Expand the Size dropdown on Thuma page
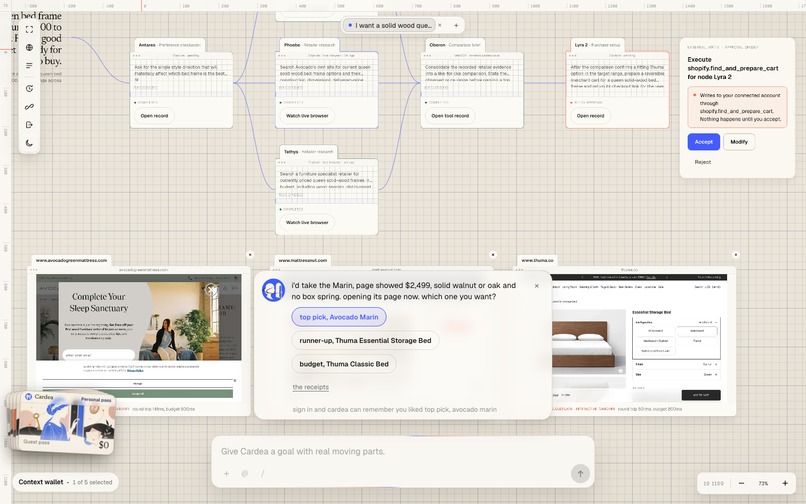Viewport: 806px width, 504px height. coord(676,374)
